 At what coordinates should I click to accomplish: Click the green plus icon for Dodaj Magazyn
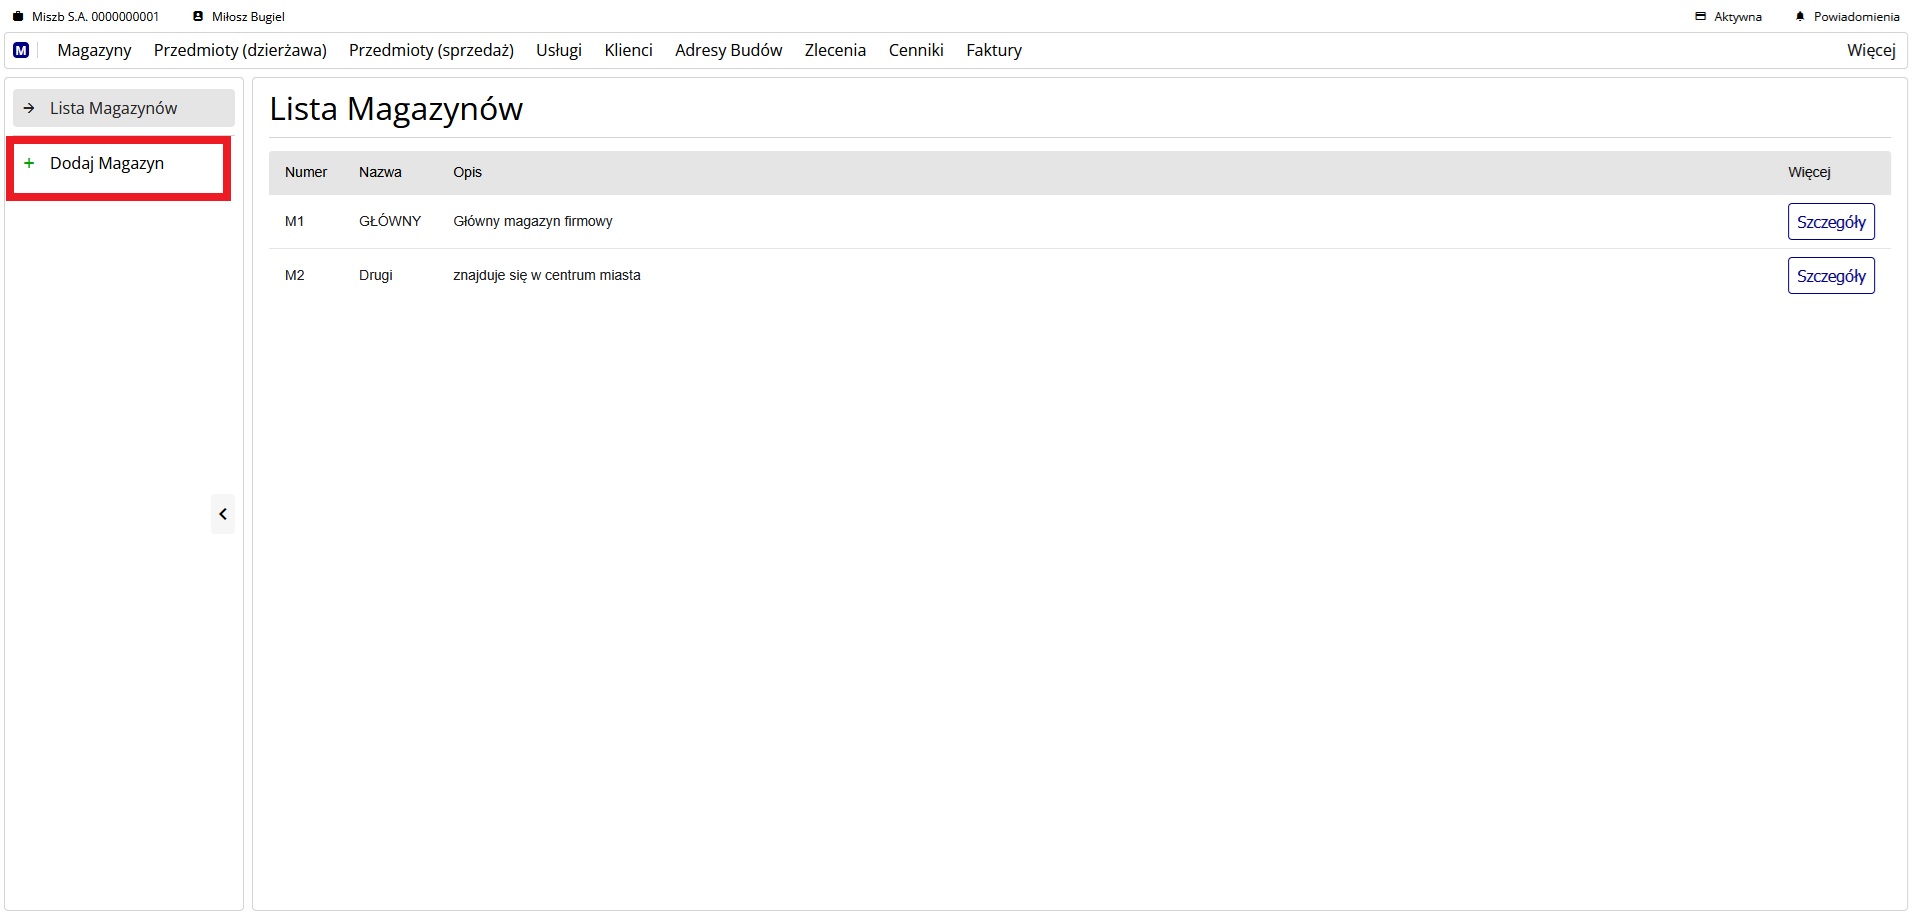click(29, 163)
